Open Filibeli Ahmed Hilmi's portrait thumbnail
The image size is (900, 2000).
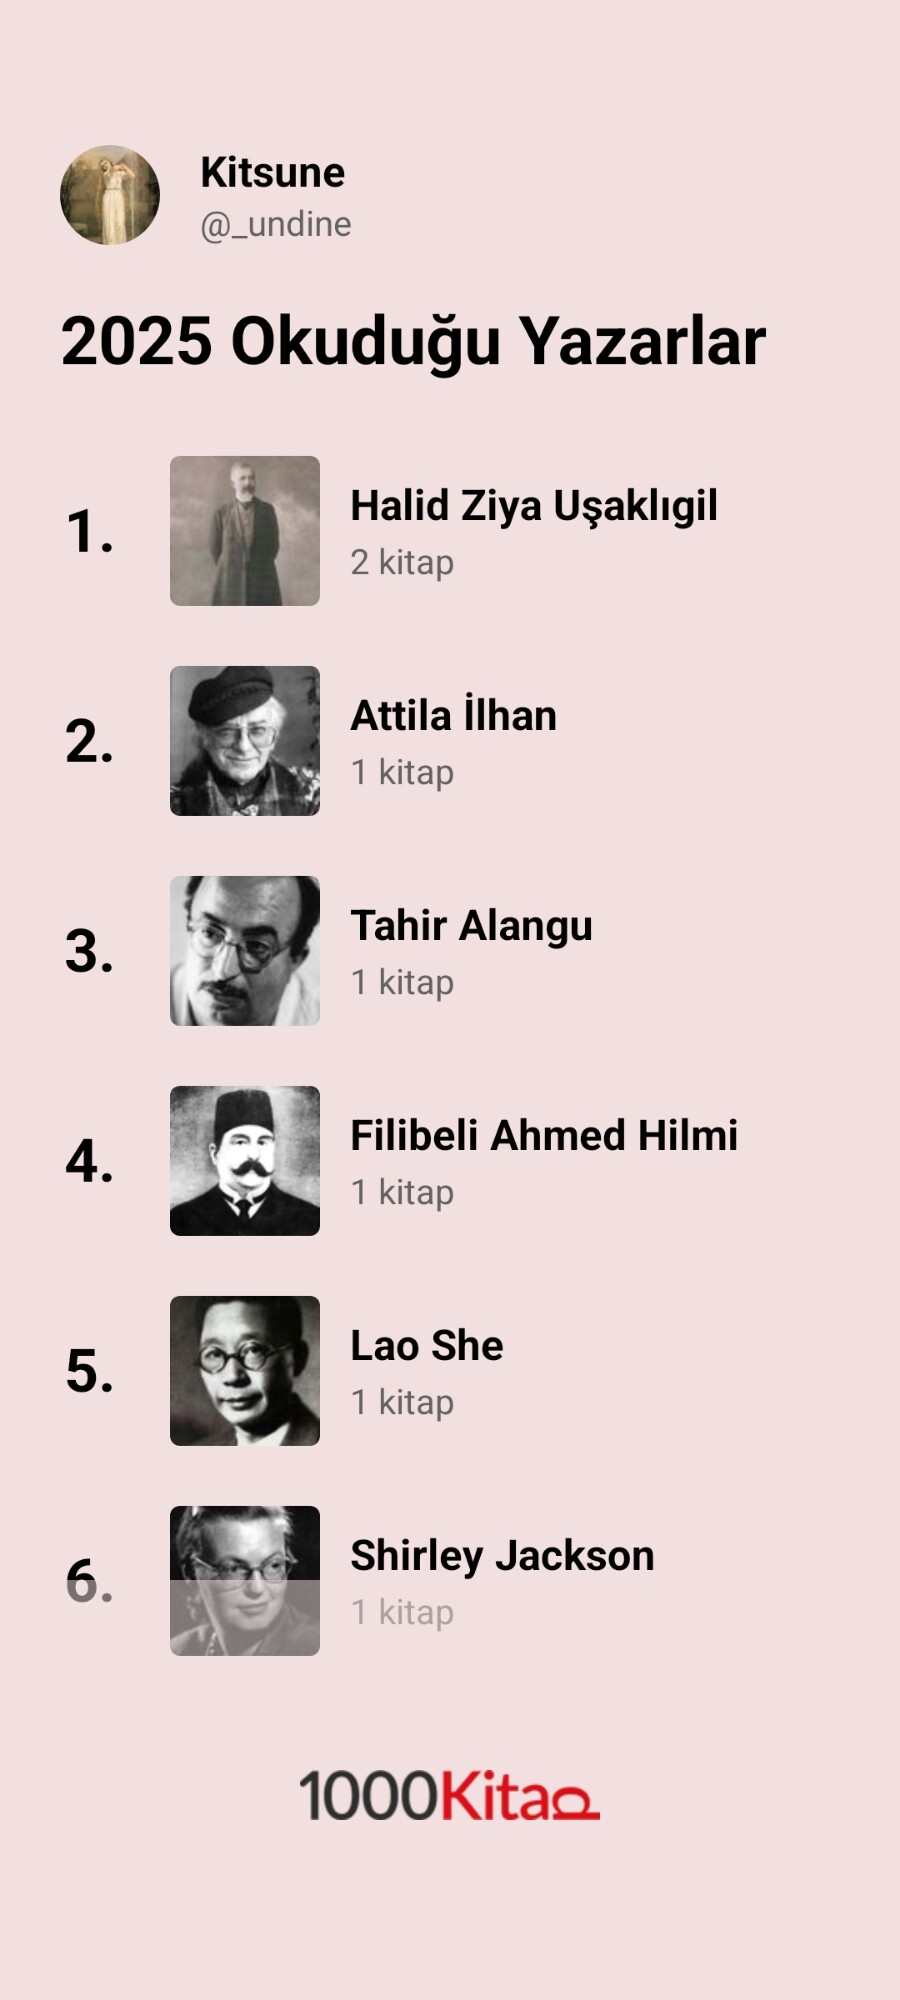[x=245, y=1161]
